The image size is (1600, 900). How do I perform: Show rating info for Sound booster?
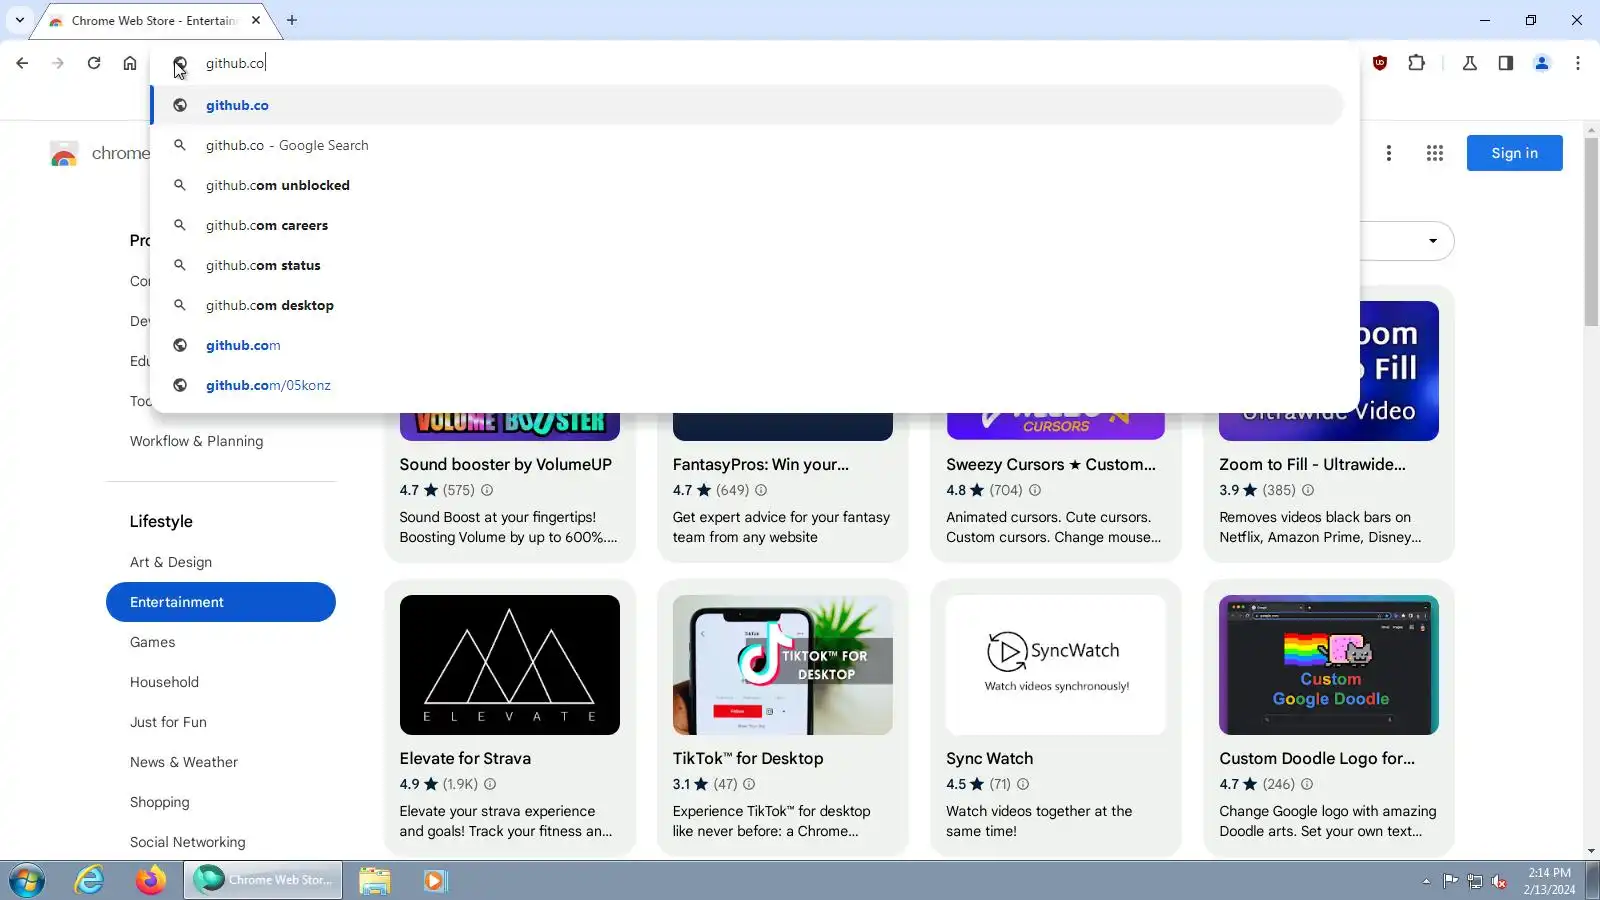click(487, 490)
